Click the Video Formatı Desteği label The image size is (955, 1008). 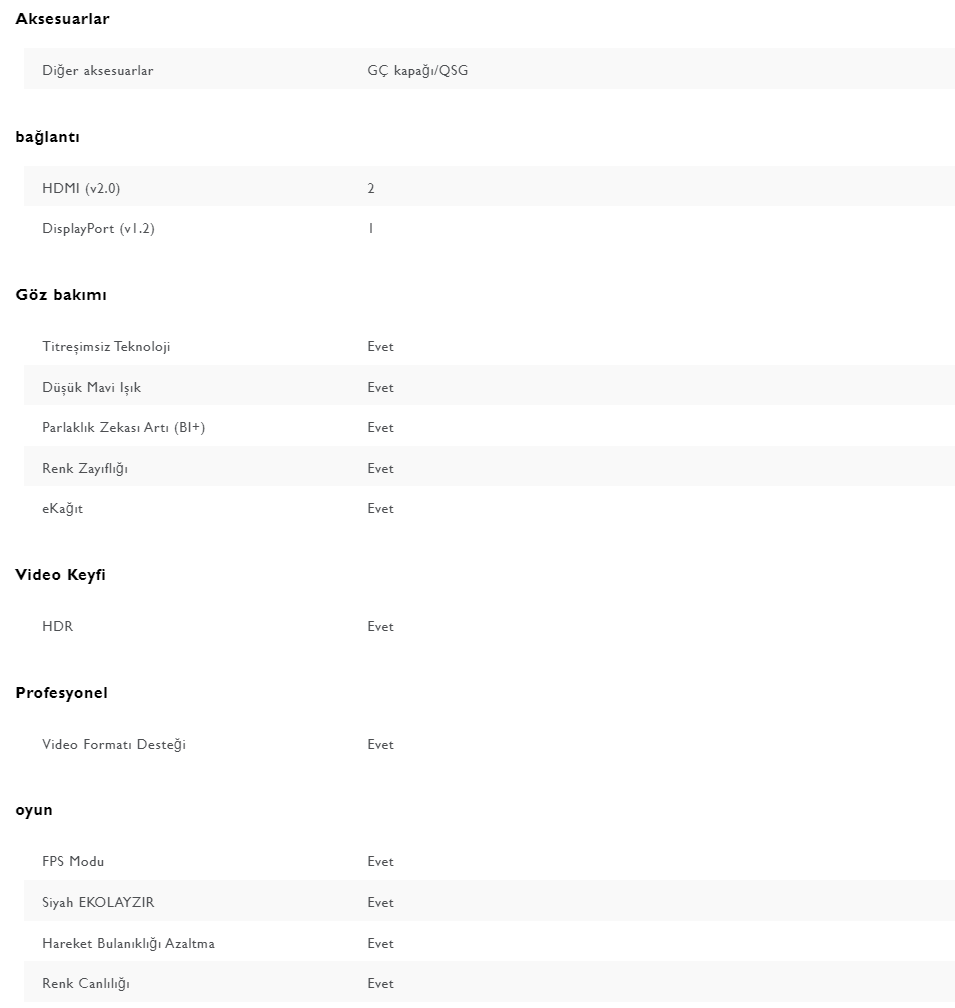coord(114,744)
